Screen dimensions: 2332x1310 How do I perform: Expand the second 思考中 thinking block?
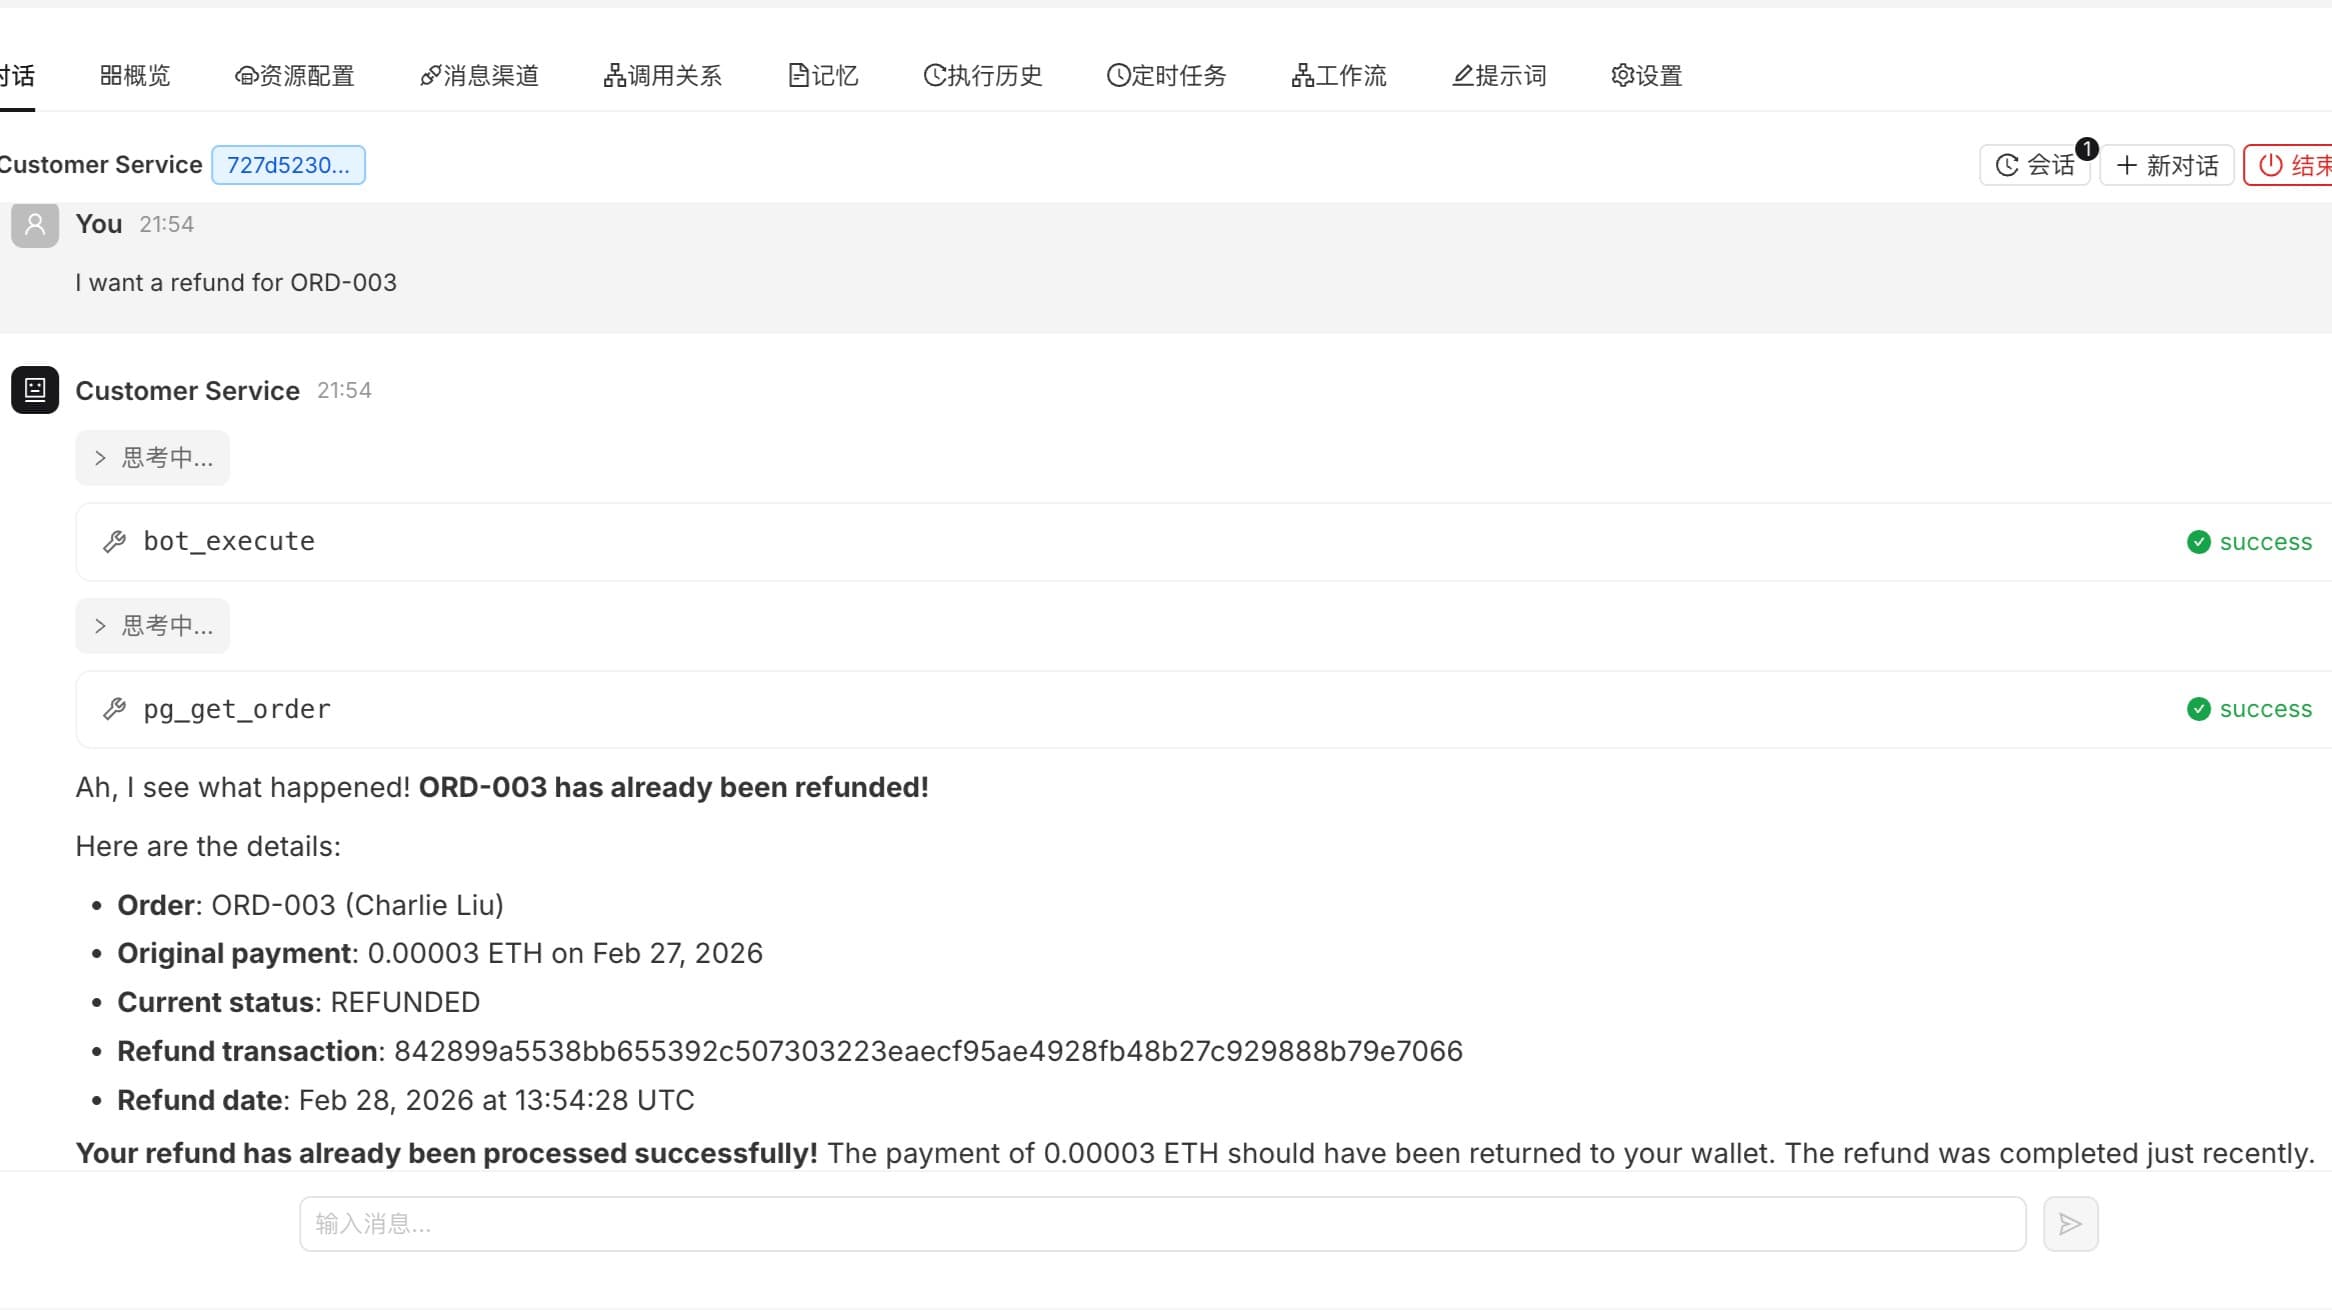pyautogui.click(x=153, y=626)
